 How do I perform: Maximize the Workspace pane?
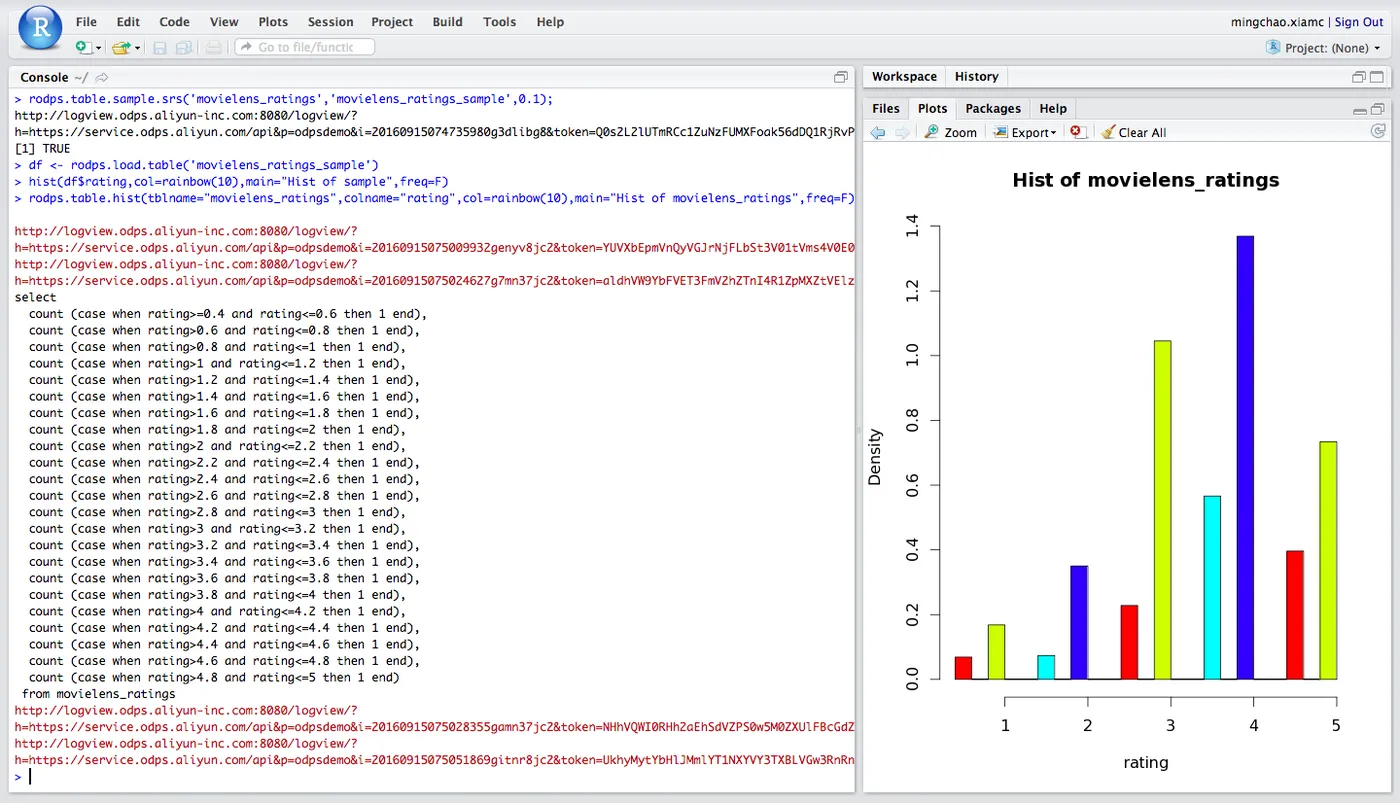pyautogui.click(x=1378, y=77)
